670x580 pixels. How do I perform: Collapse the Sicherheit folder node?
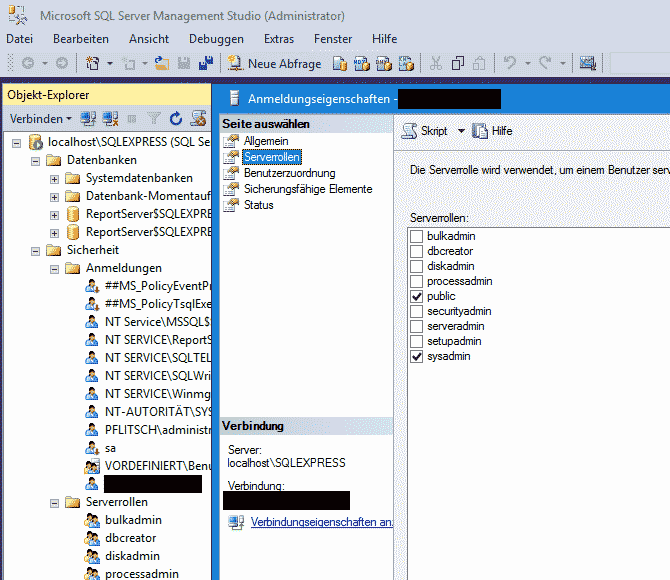[x=35, y=251]
